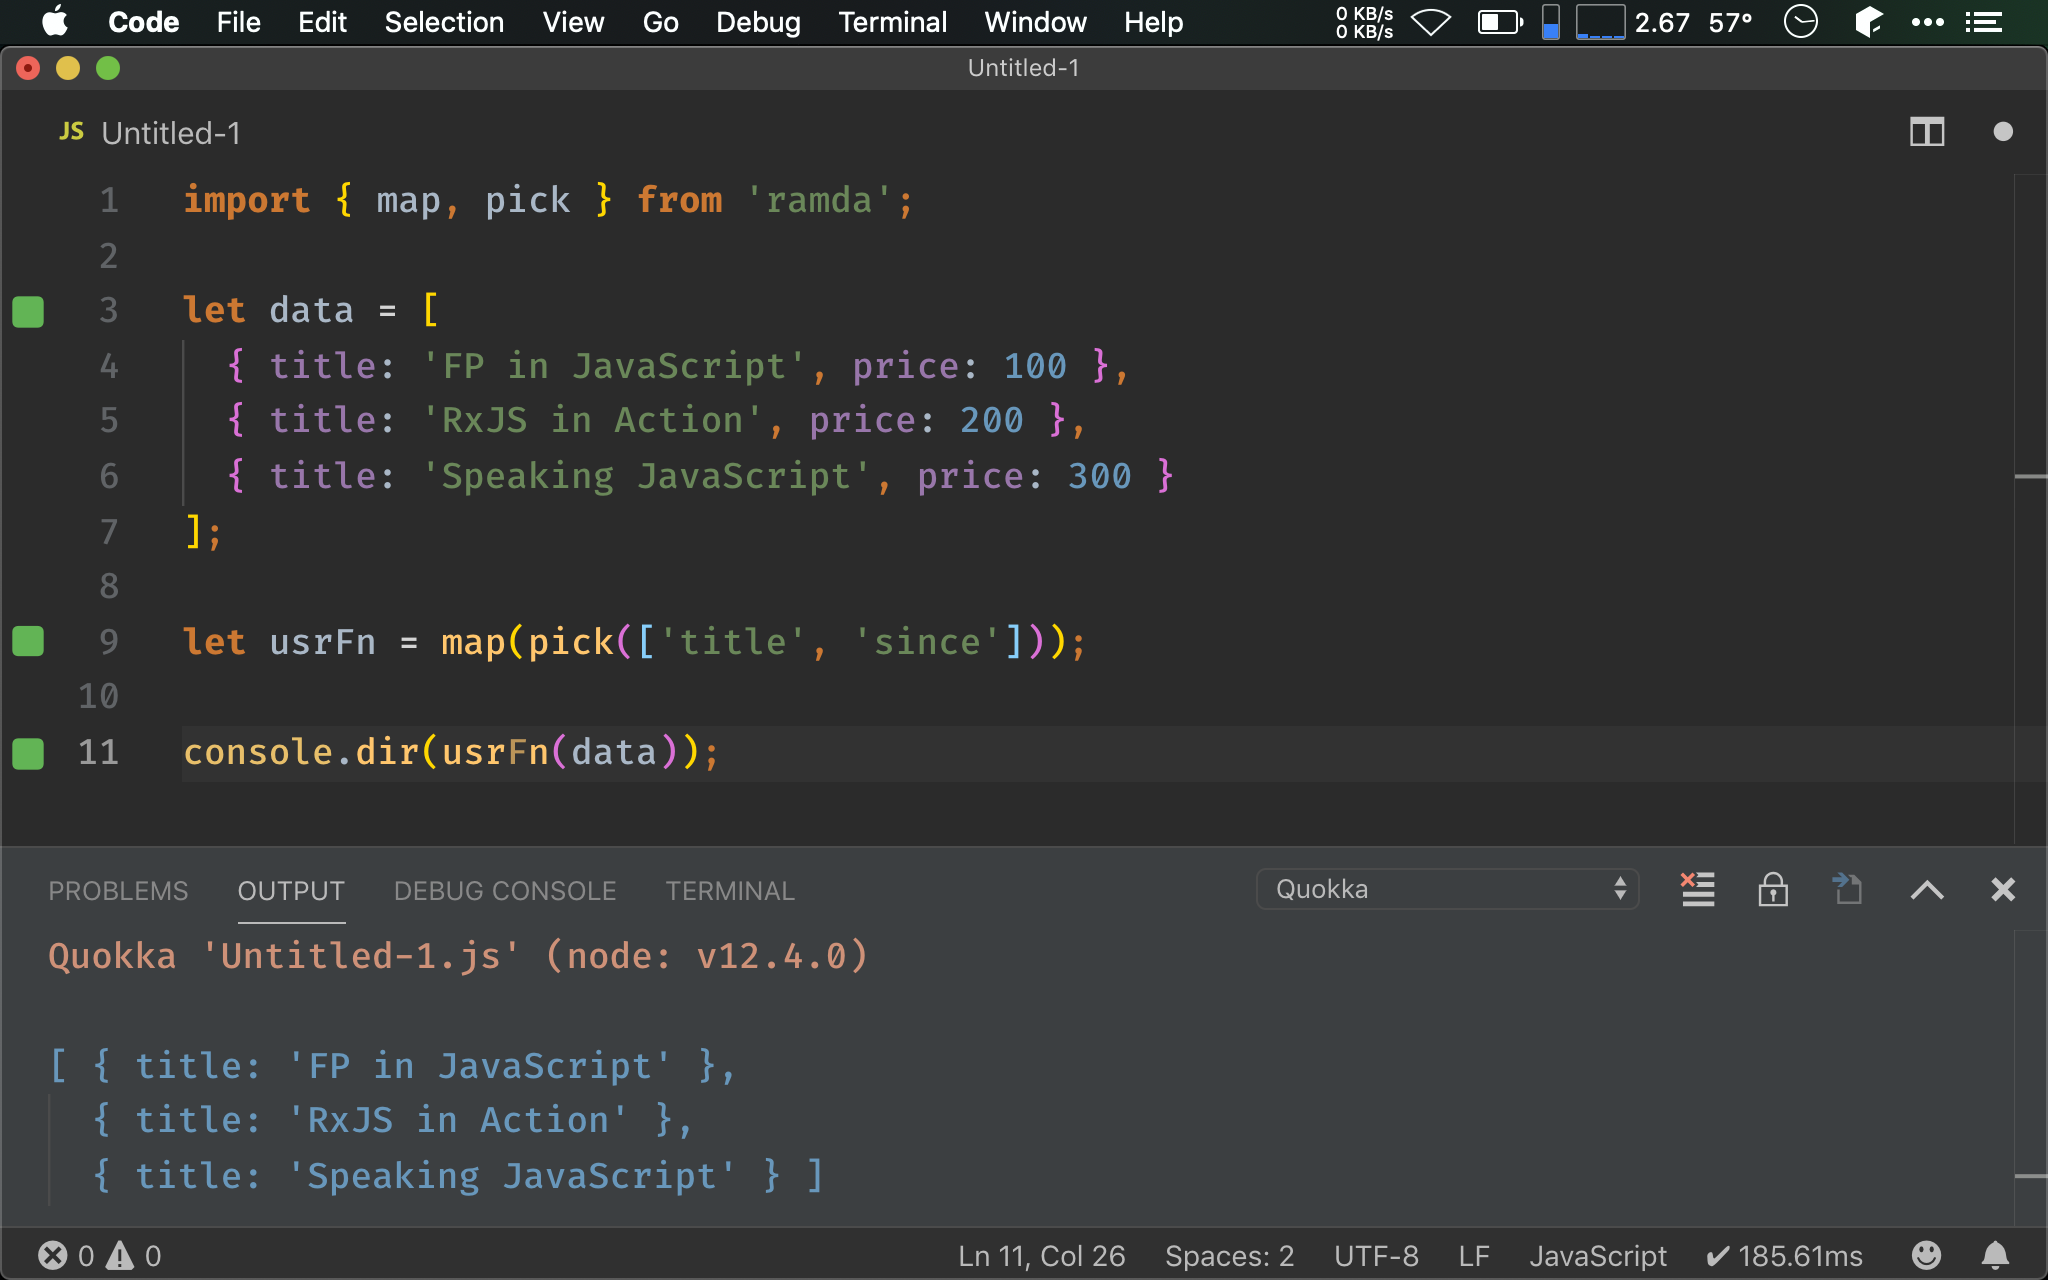The width and height of the screenshot is (2048, 1280).
Task: Clear the output panel with the clear icon
Action: [x=1697, y=889]
